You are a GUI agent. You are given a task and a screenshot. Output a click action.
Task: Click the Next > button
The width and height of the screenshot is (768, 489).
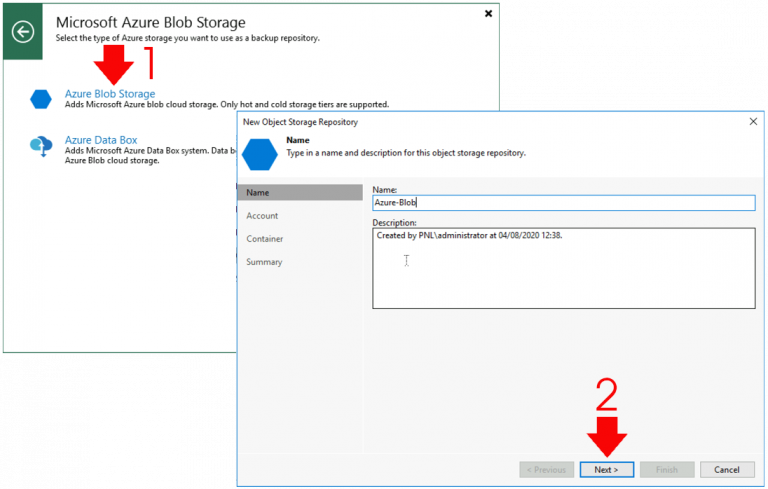pos(606,469)
